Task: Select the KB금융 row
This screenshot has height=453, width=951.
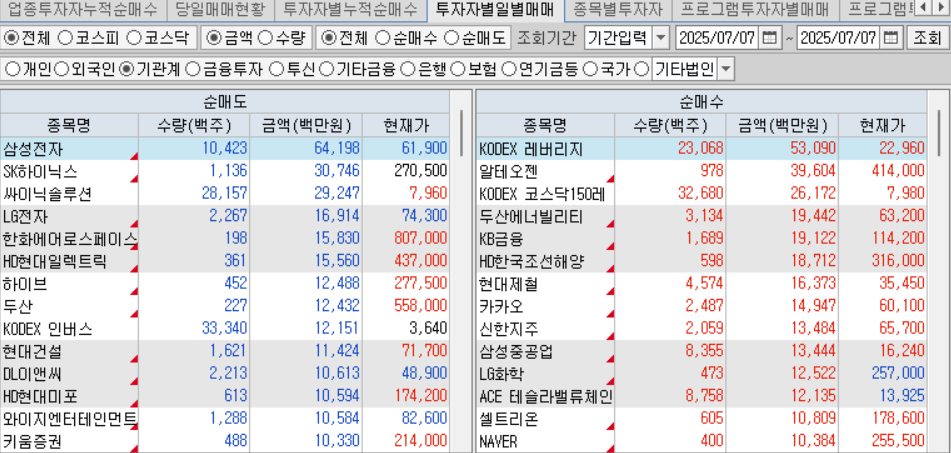Action: [x=701, y=239]
